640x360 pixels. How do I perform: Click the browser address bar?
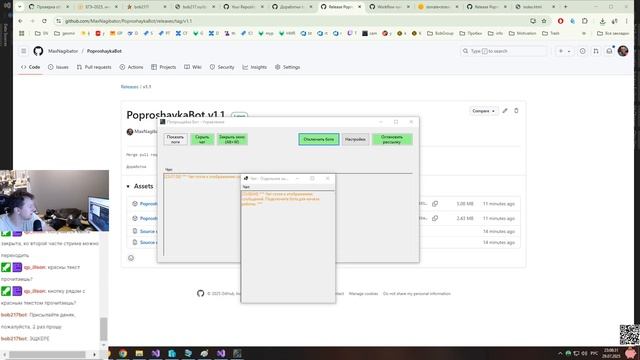pyautogui.click(x=294, y=21)
